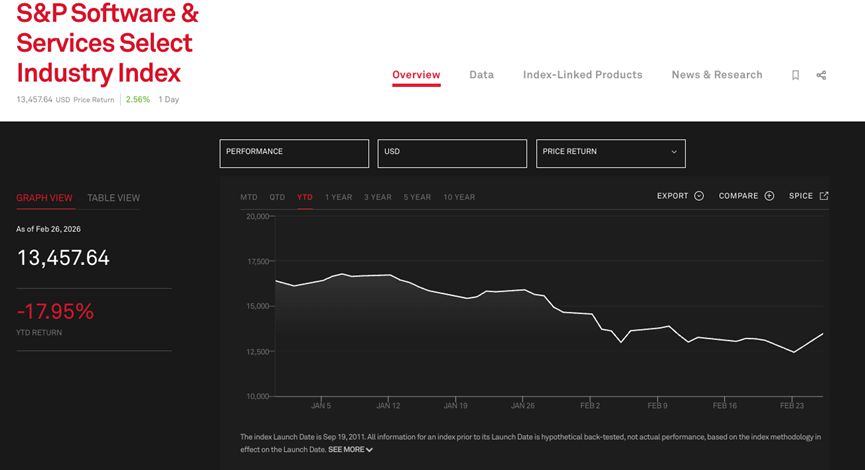Open SPICE external link icon
Viewport: 865px width, 470px height.
[x=824, y=196]
